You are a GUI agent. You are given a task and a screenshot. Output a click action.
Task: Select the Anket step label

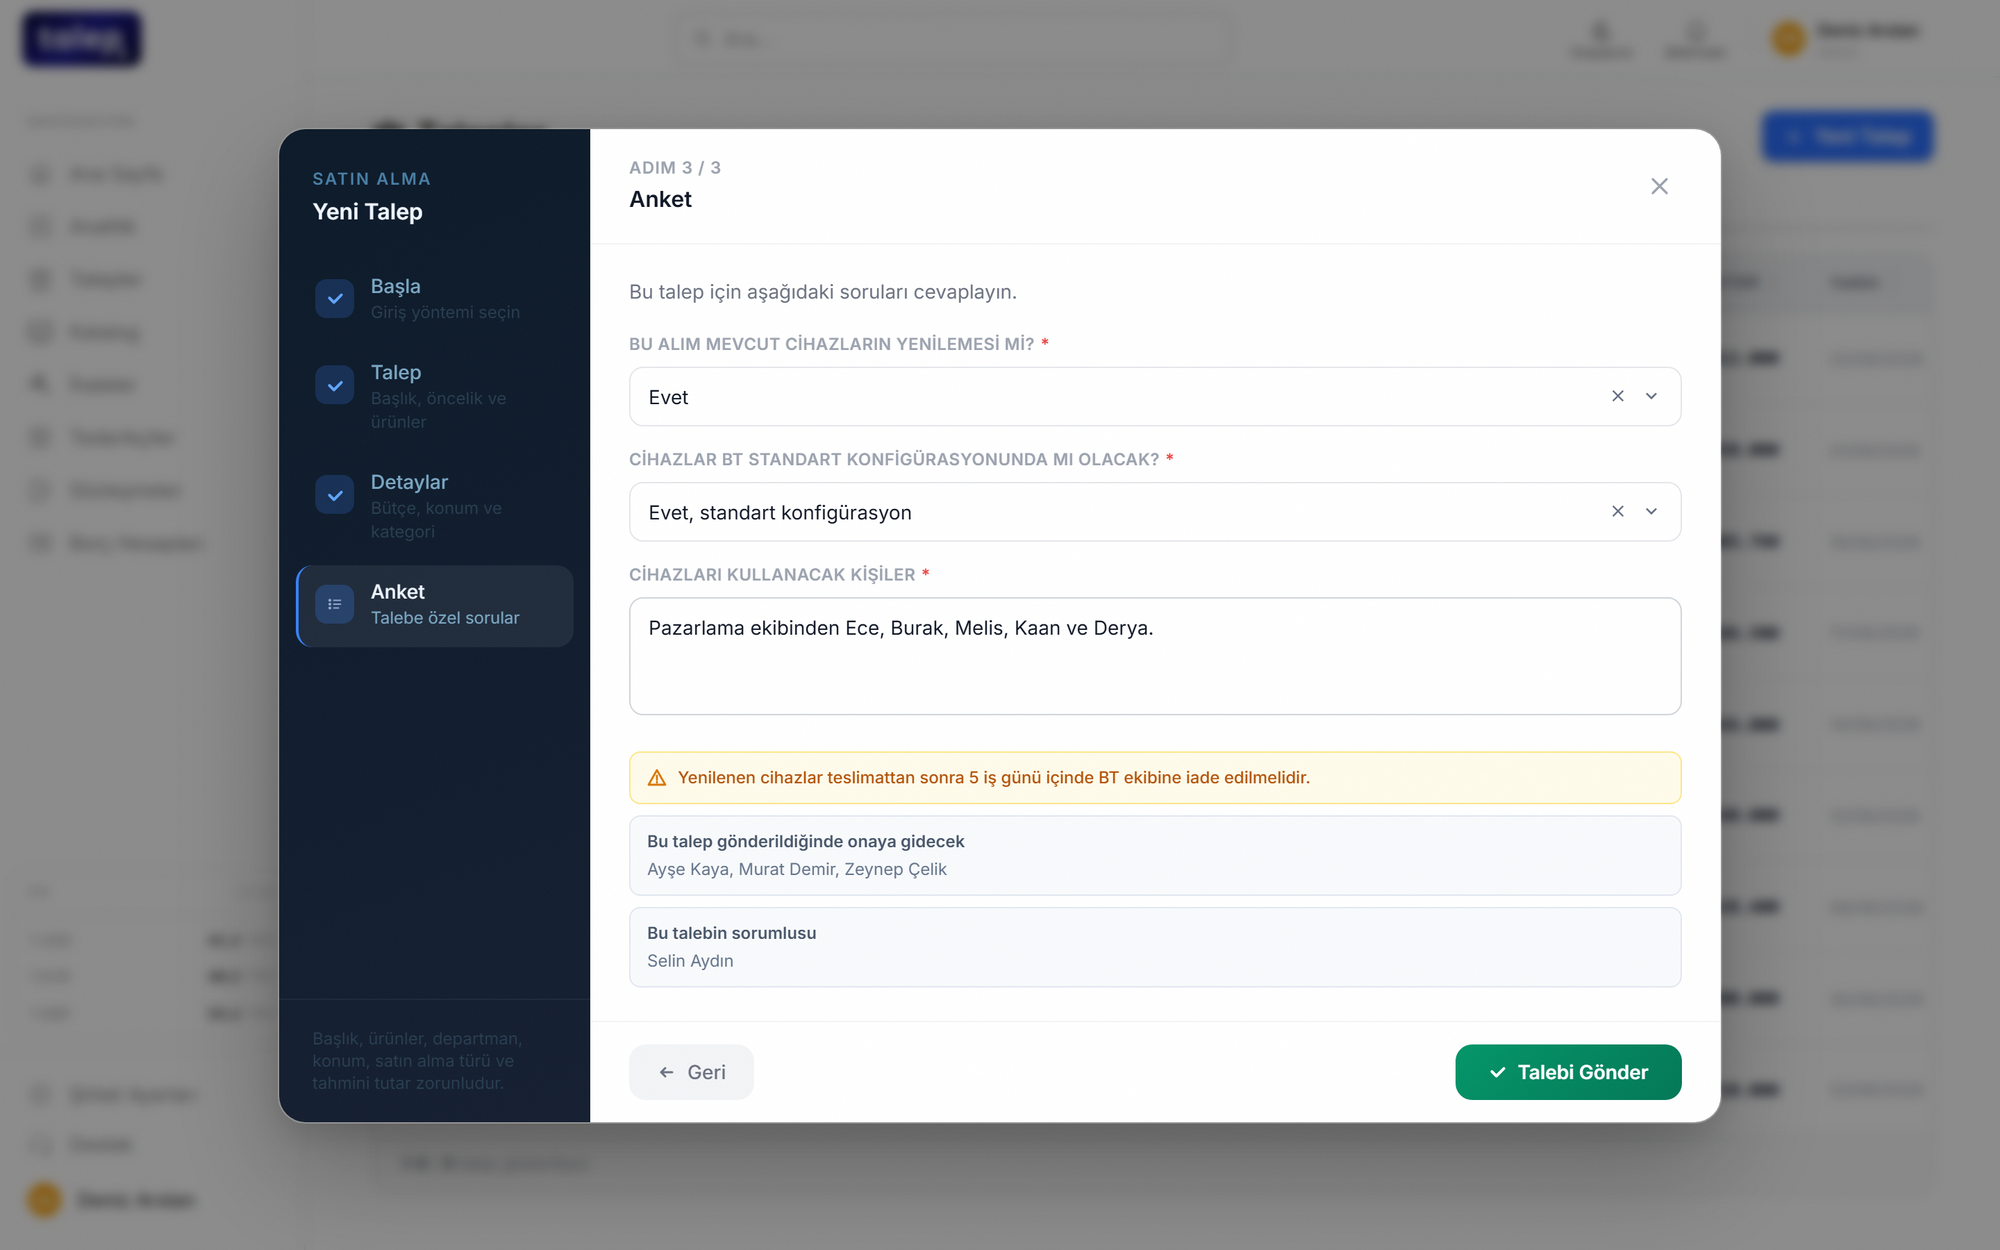[398, 592]
